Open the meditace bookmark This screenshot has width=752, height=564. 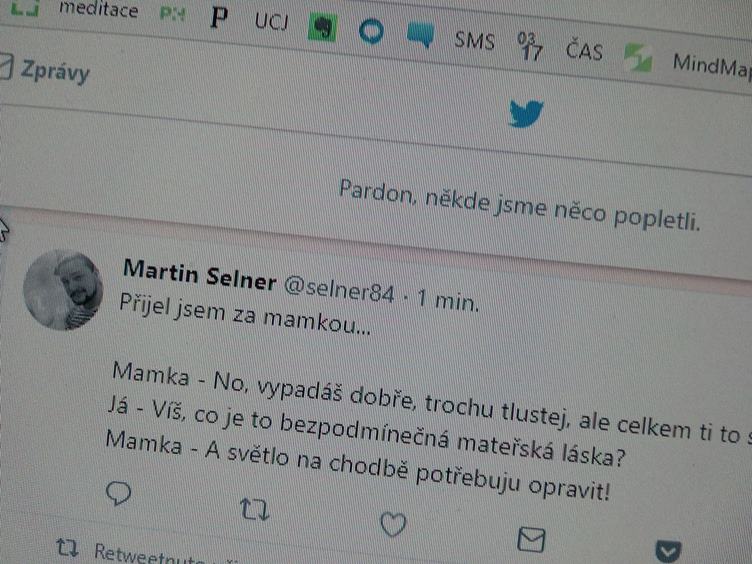click(x=98, y=9)
